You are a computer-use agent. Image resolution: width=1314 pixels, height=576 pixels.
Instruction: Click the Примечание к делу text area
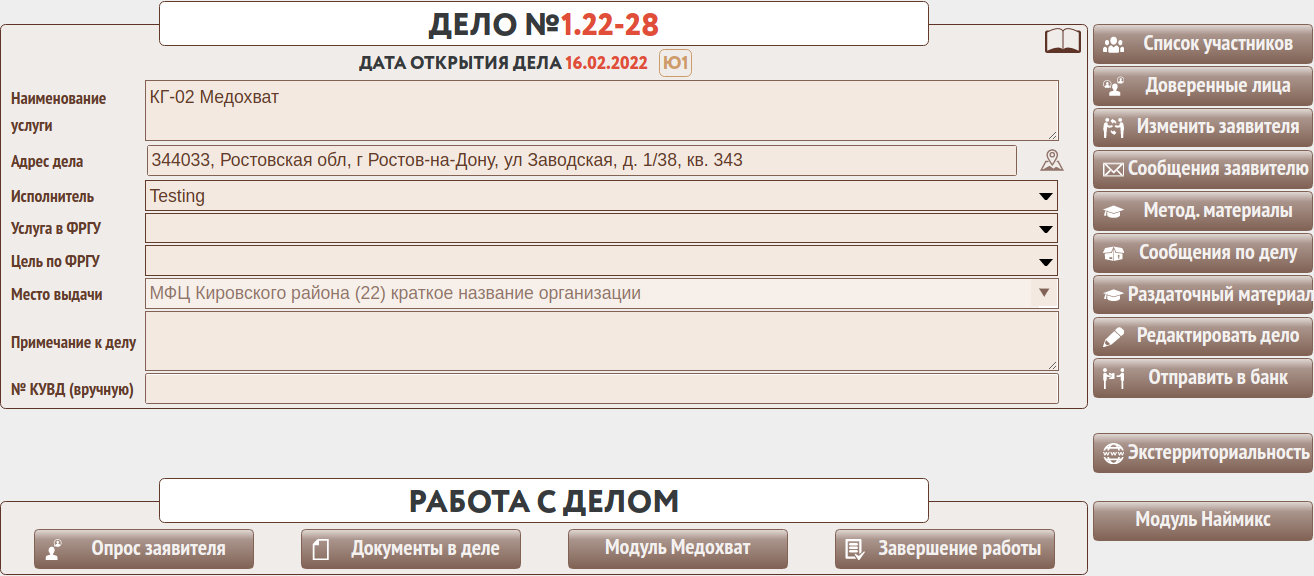(601, 341)
